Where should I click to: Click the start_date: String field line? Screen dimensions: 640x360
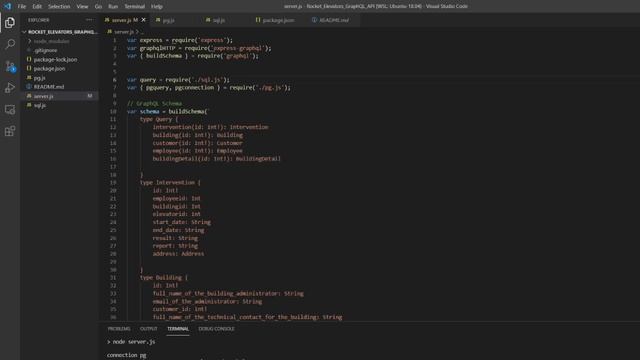click(182, 222)
